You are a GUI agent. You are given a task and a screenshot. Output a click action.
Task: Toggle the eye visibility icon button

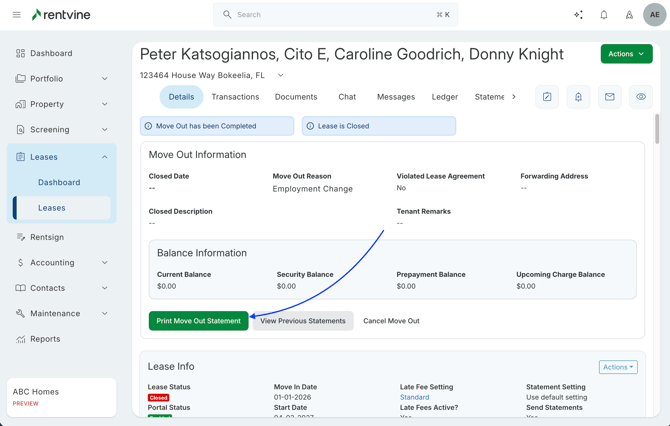641,97
